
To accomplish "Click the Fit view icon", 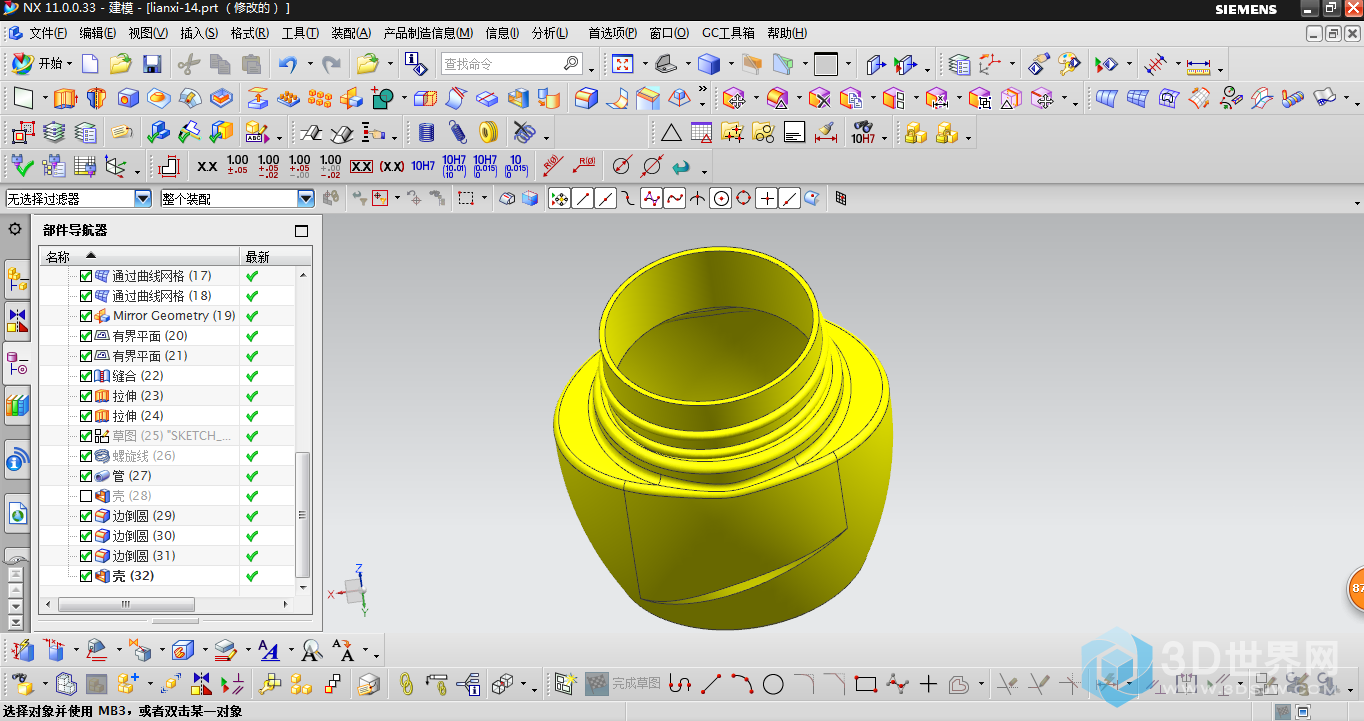I will pos(622,65).
